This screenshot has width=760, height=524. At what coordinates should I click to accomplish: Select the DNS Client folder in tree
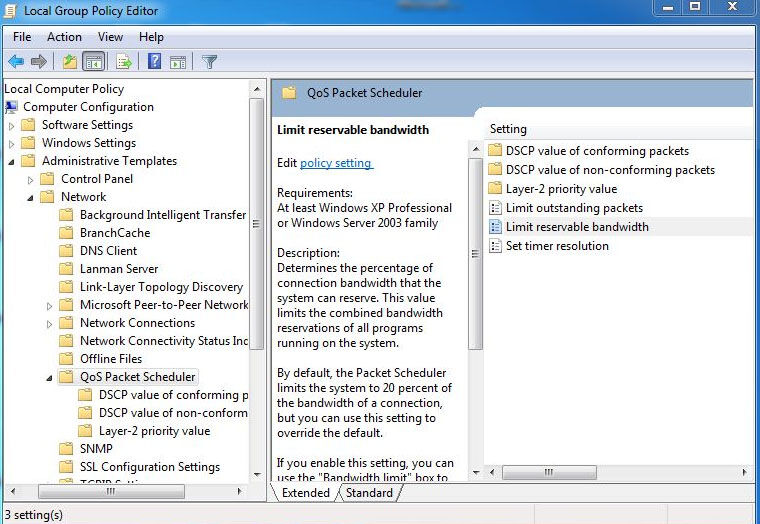click(x=108, y=251)
